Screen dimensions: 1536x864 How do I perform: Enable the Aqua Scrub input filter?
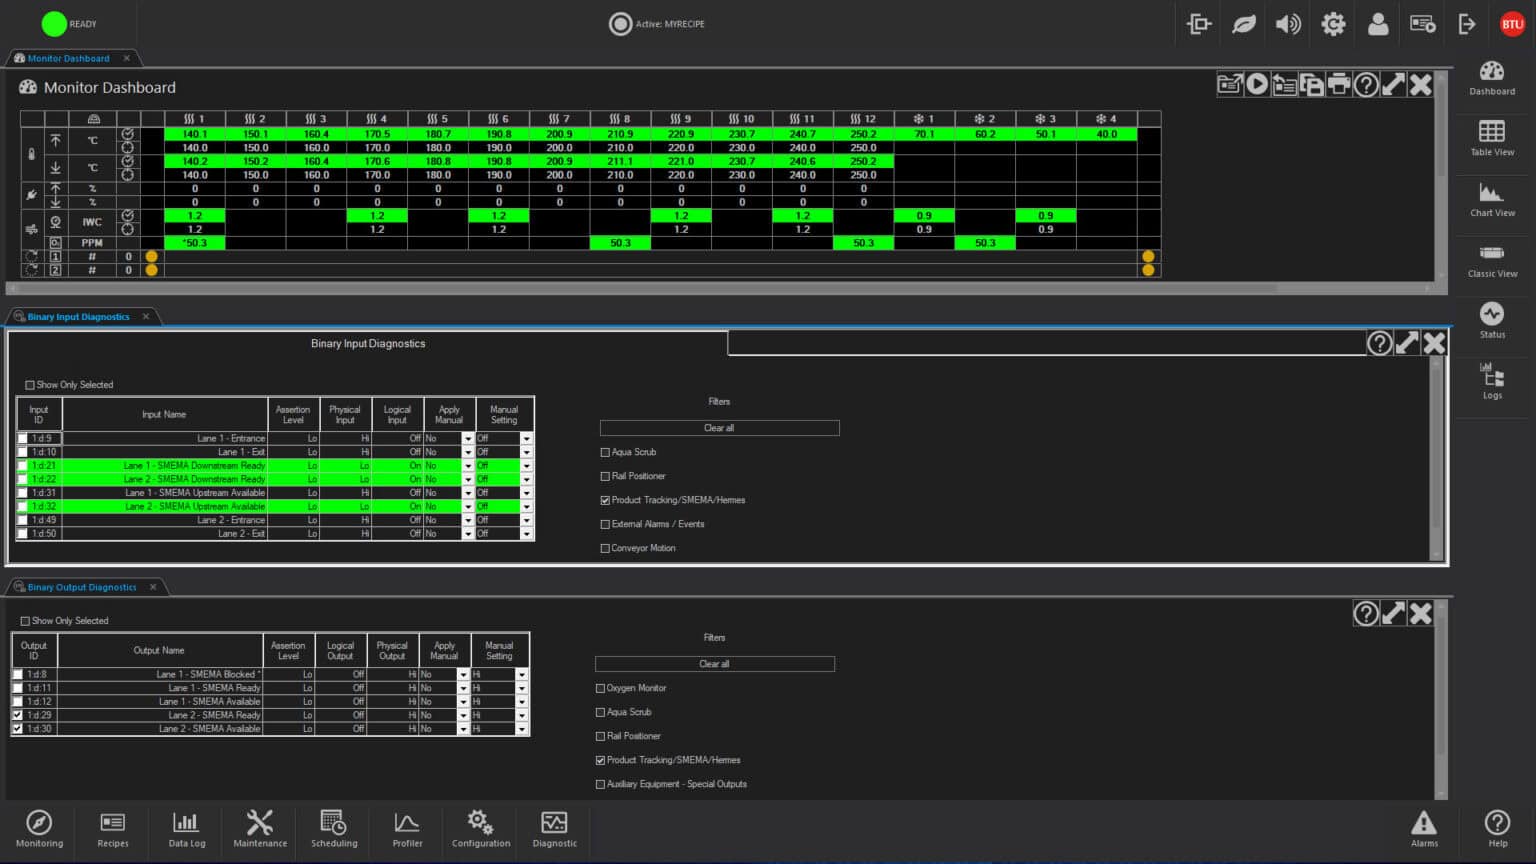605,453
